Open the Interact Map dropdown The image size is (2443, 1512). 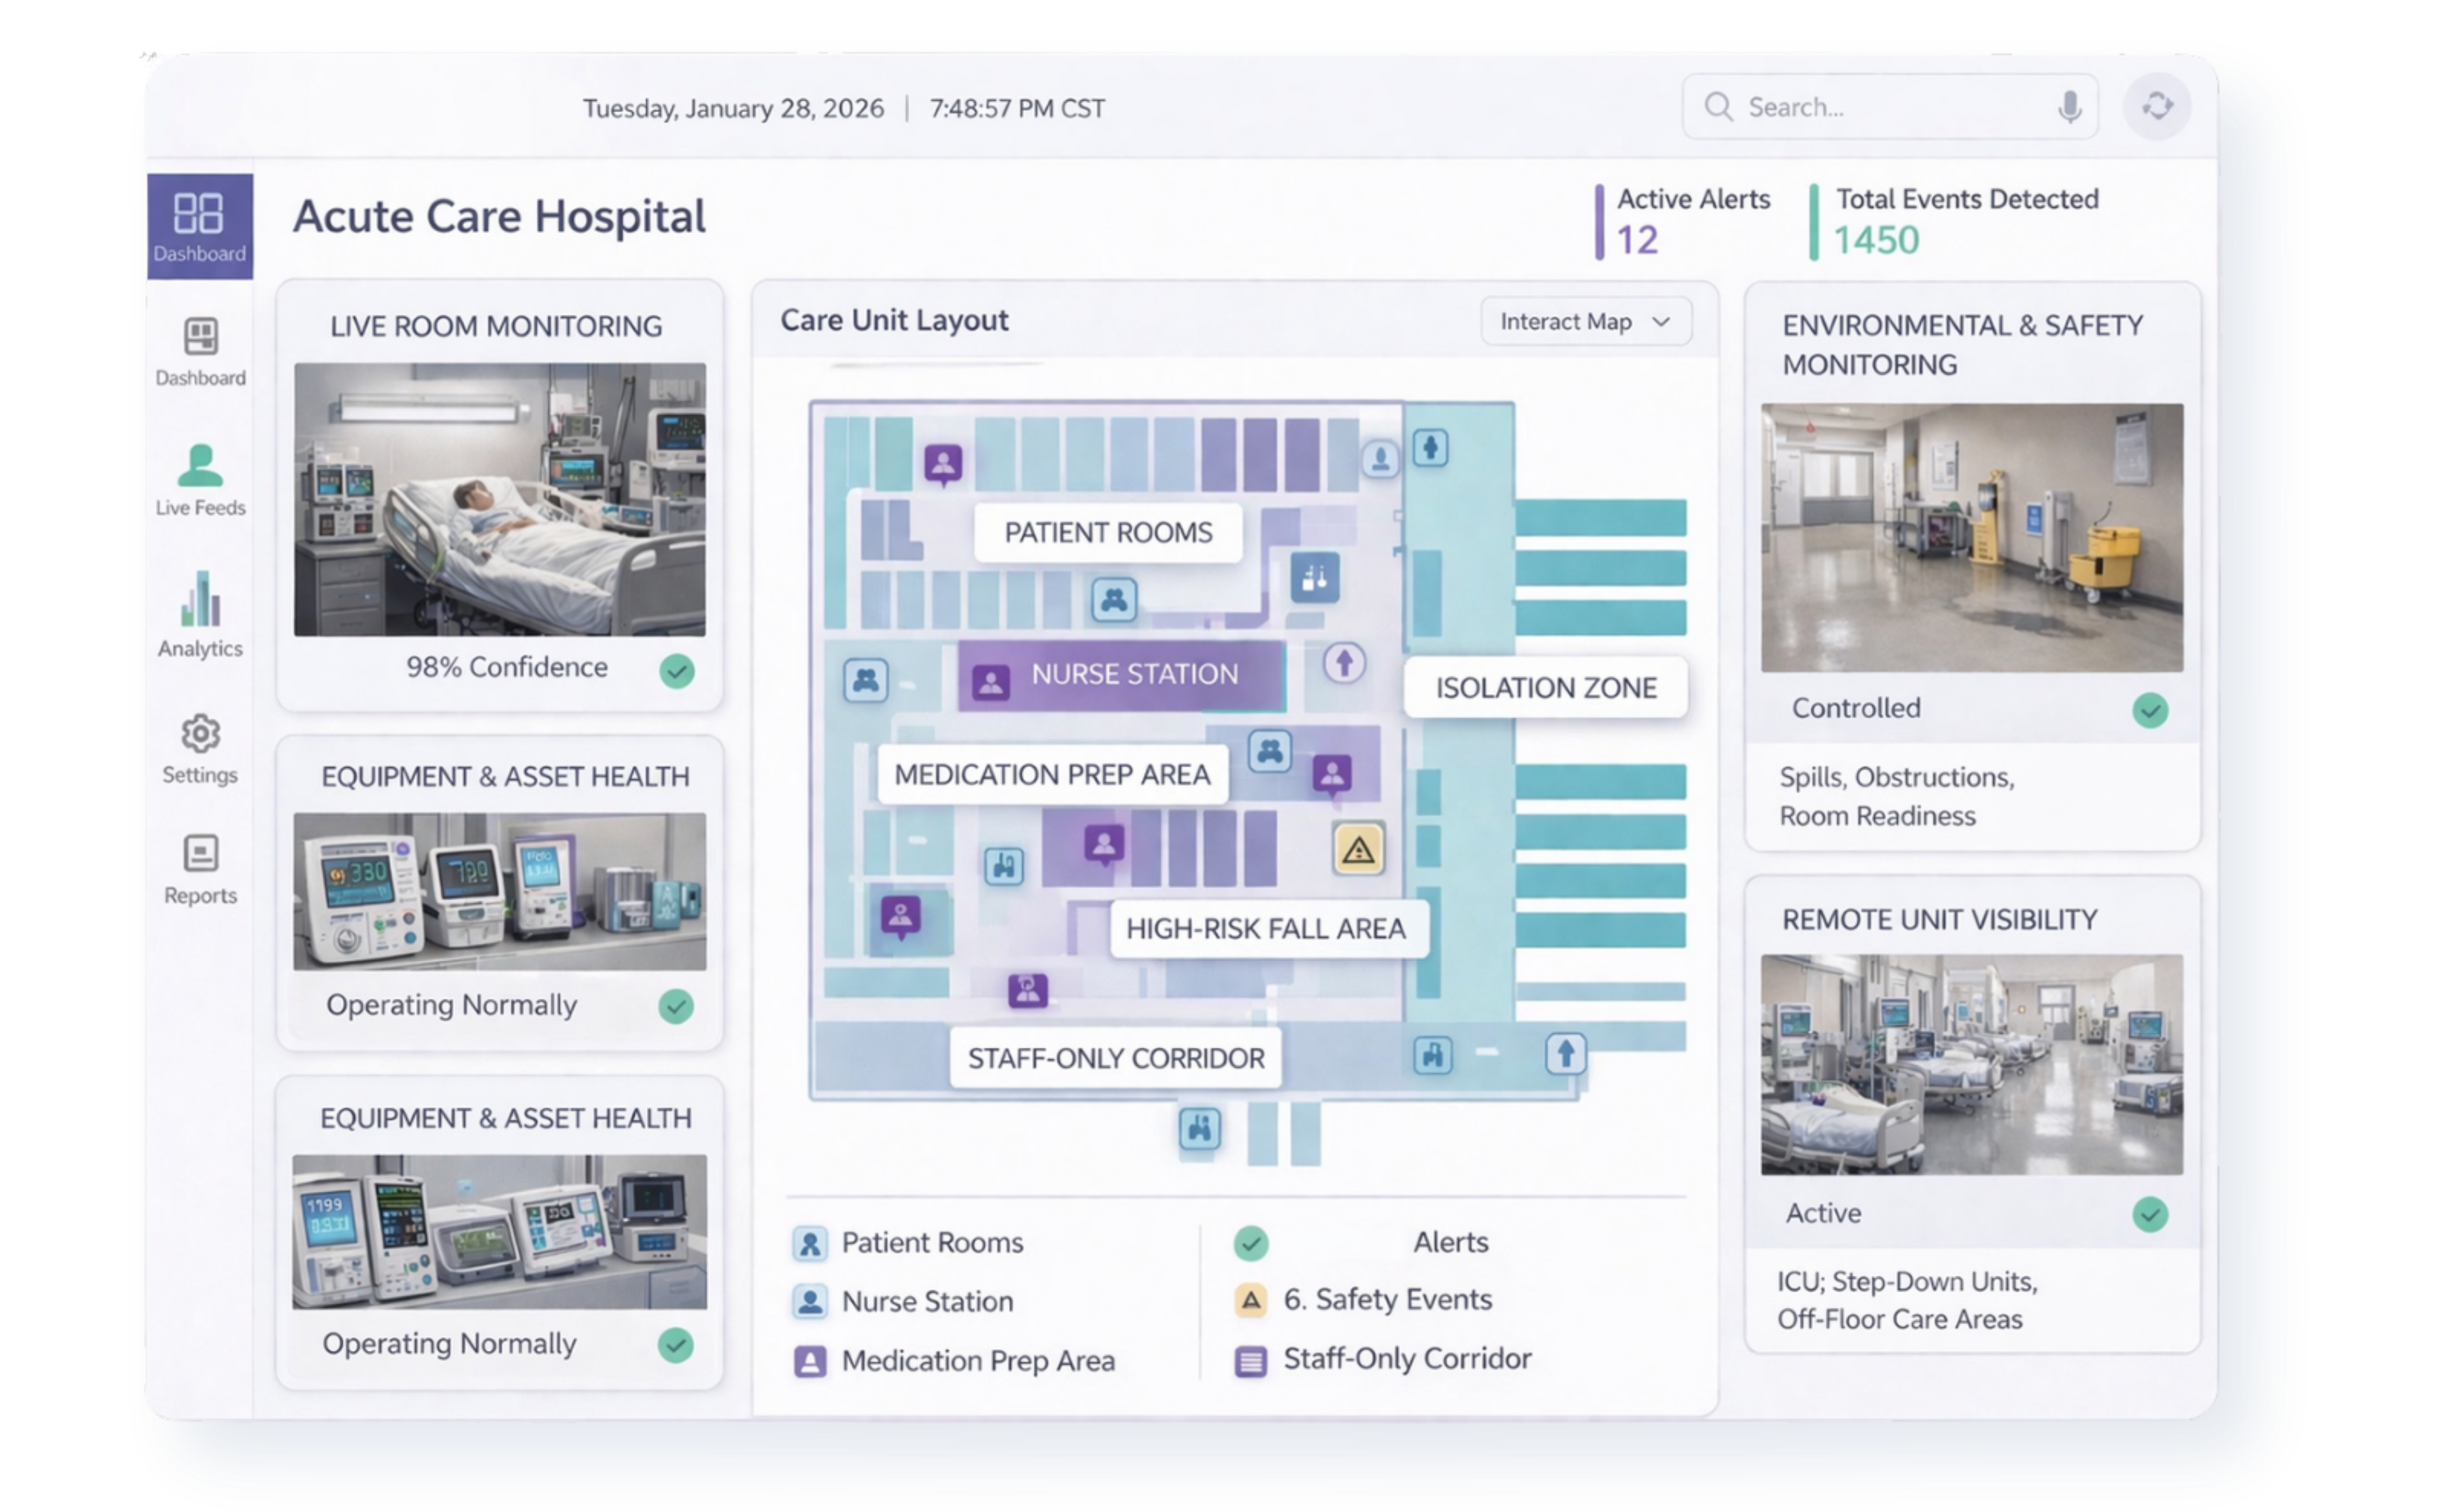point(1585,322)
